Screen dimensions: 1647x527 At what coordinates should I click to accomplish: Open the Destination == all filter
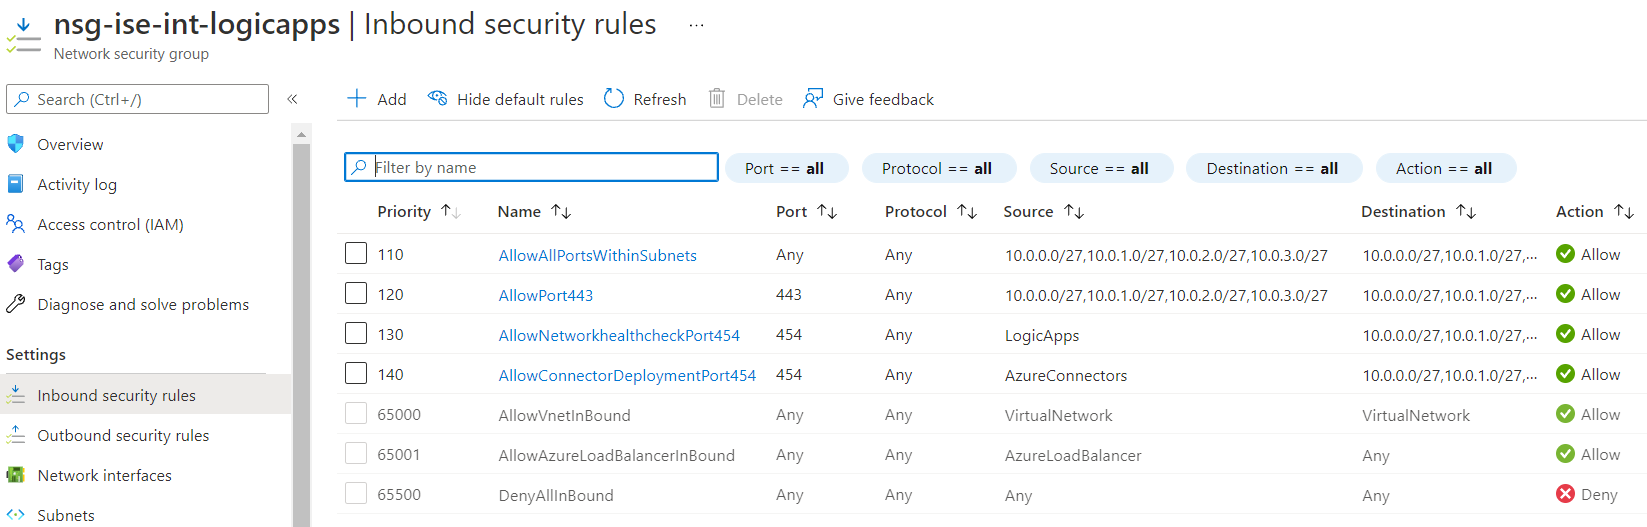(1274, 168)
